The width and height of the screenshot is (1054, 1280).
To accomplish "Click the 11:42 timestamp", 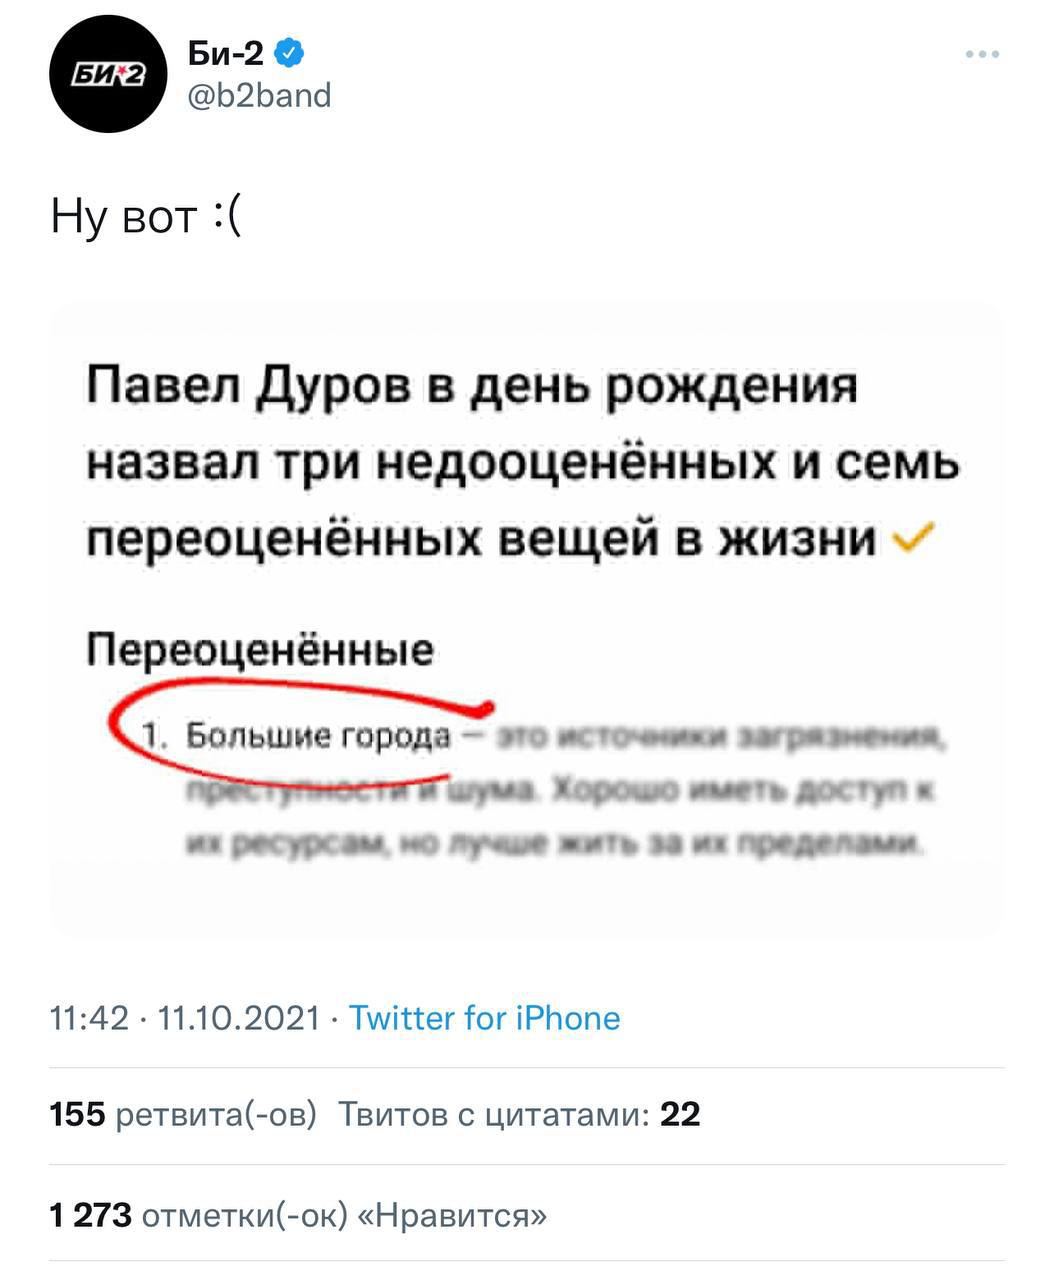I will pos(90,1018).
